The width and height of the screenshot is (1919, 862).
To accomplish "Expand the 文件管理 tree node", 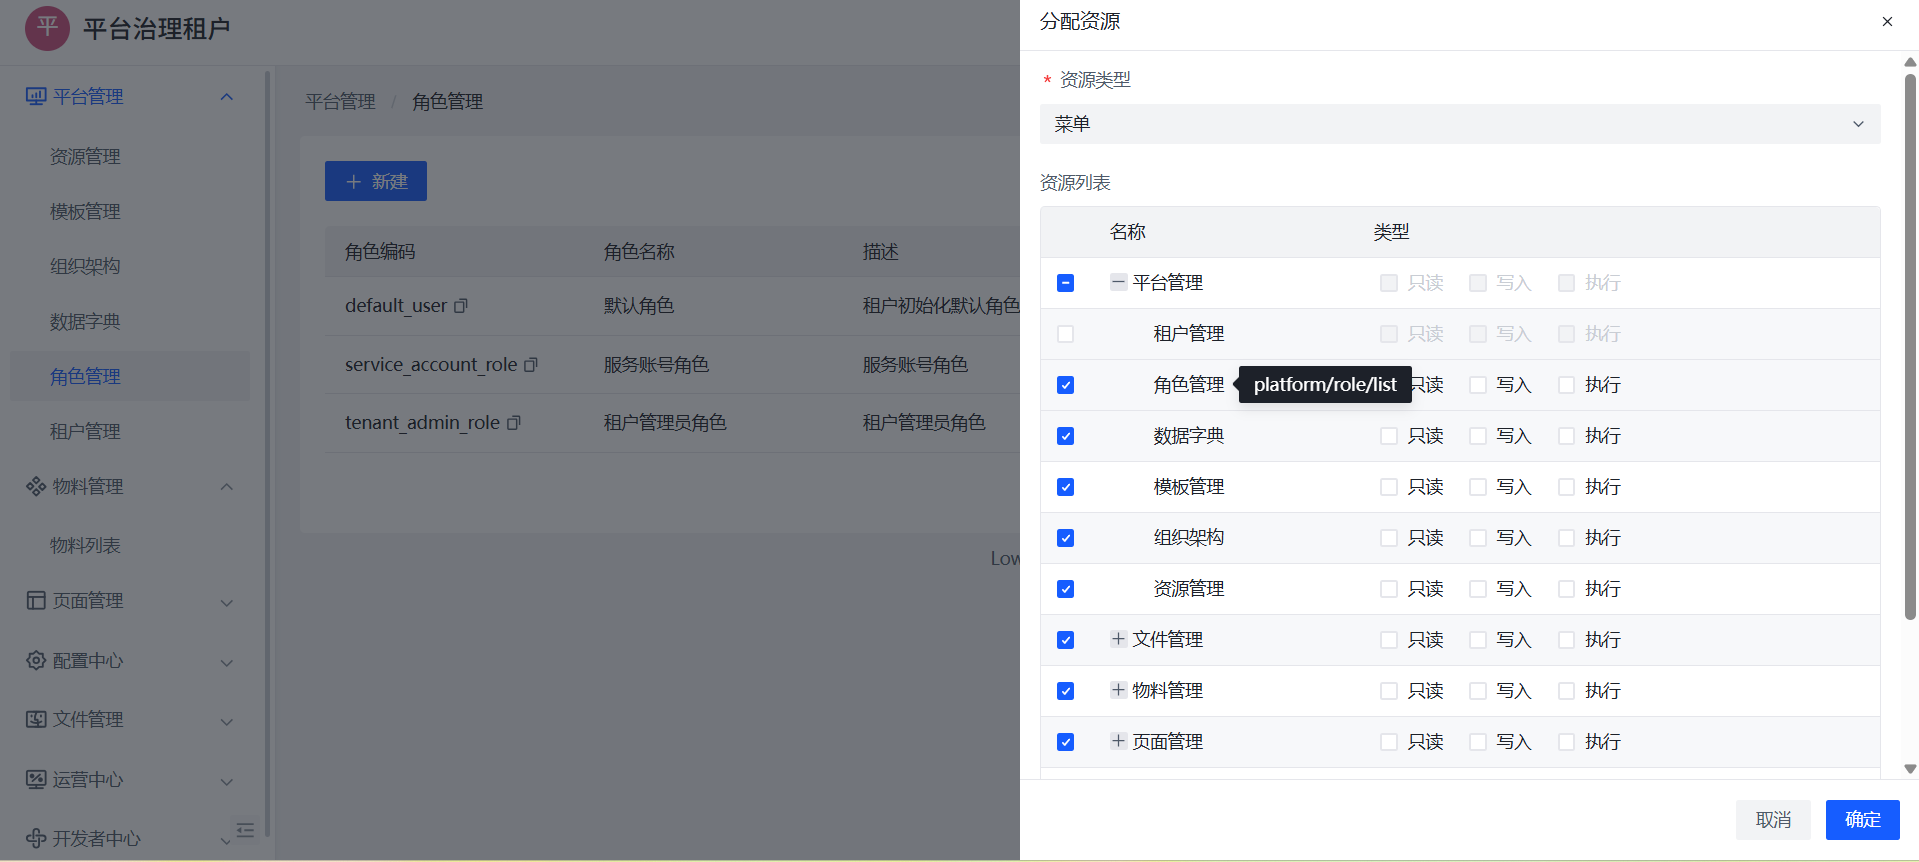I will [x=1118, y=639].
